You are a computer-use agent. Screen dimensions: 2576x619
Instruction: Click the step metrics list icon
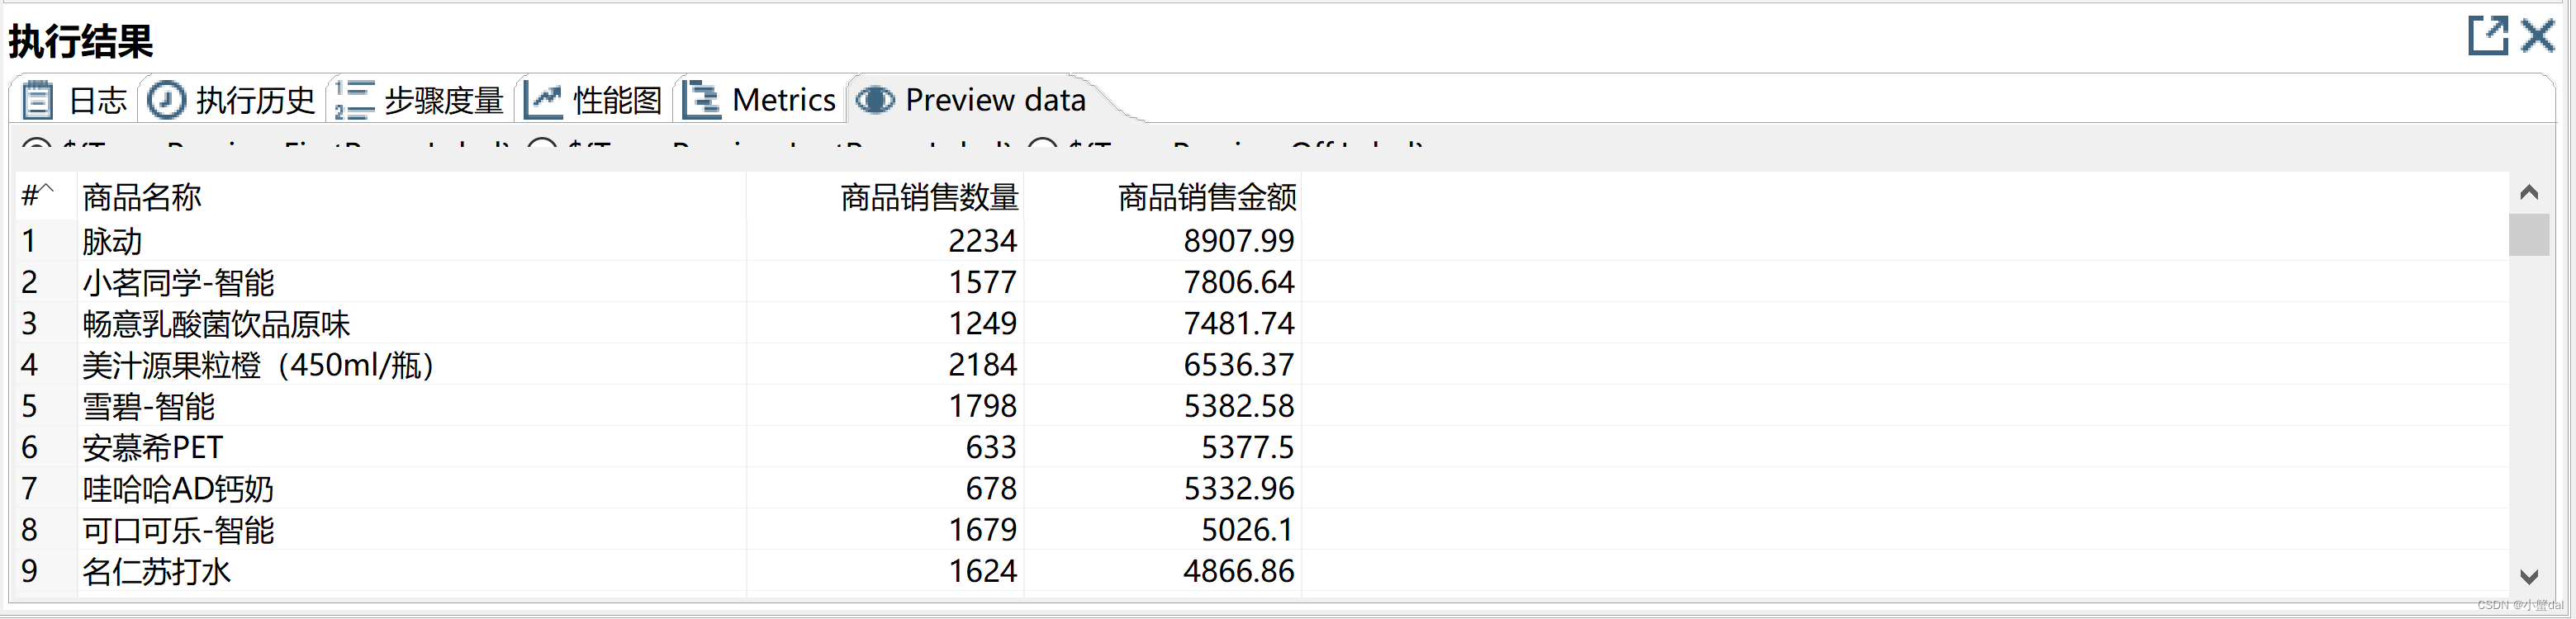(x=354, y=100)
